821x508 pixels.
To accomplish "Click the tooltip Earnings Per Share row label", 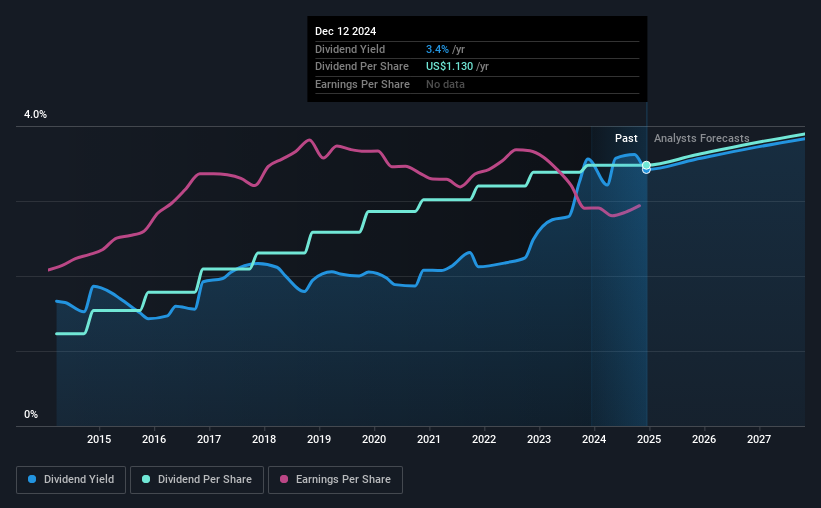I will (x=362, y=84).
